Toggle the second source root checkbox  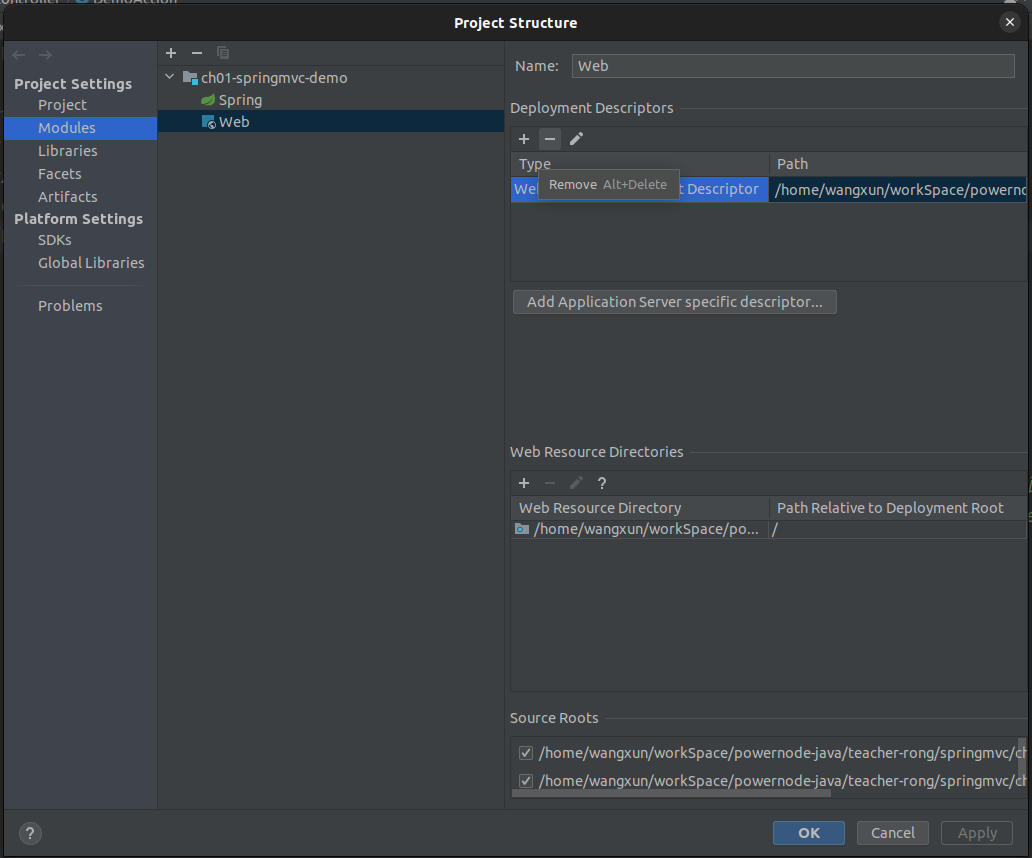(x=526, y=781)
